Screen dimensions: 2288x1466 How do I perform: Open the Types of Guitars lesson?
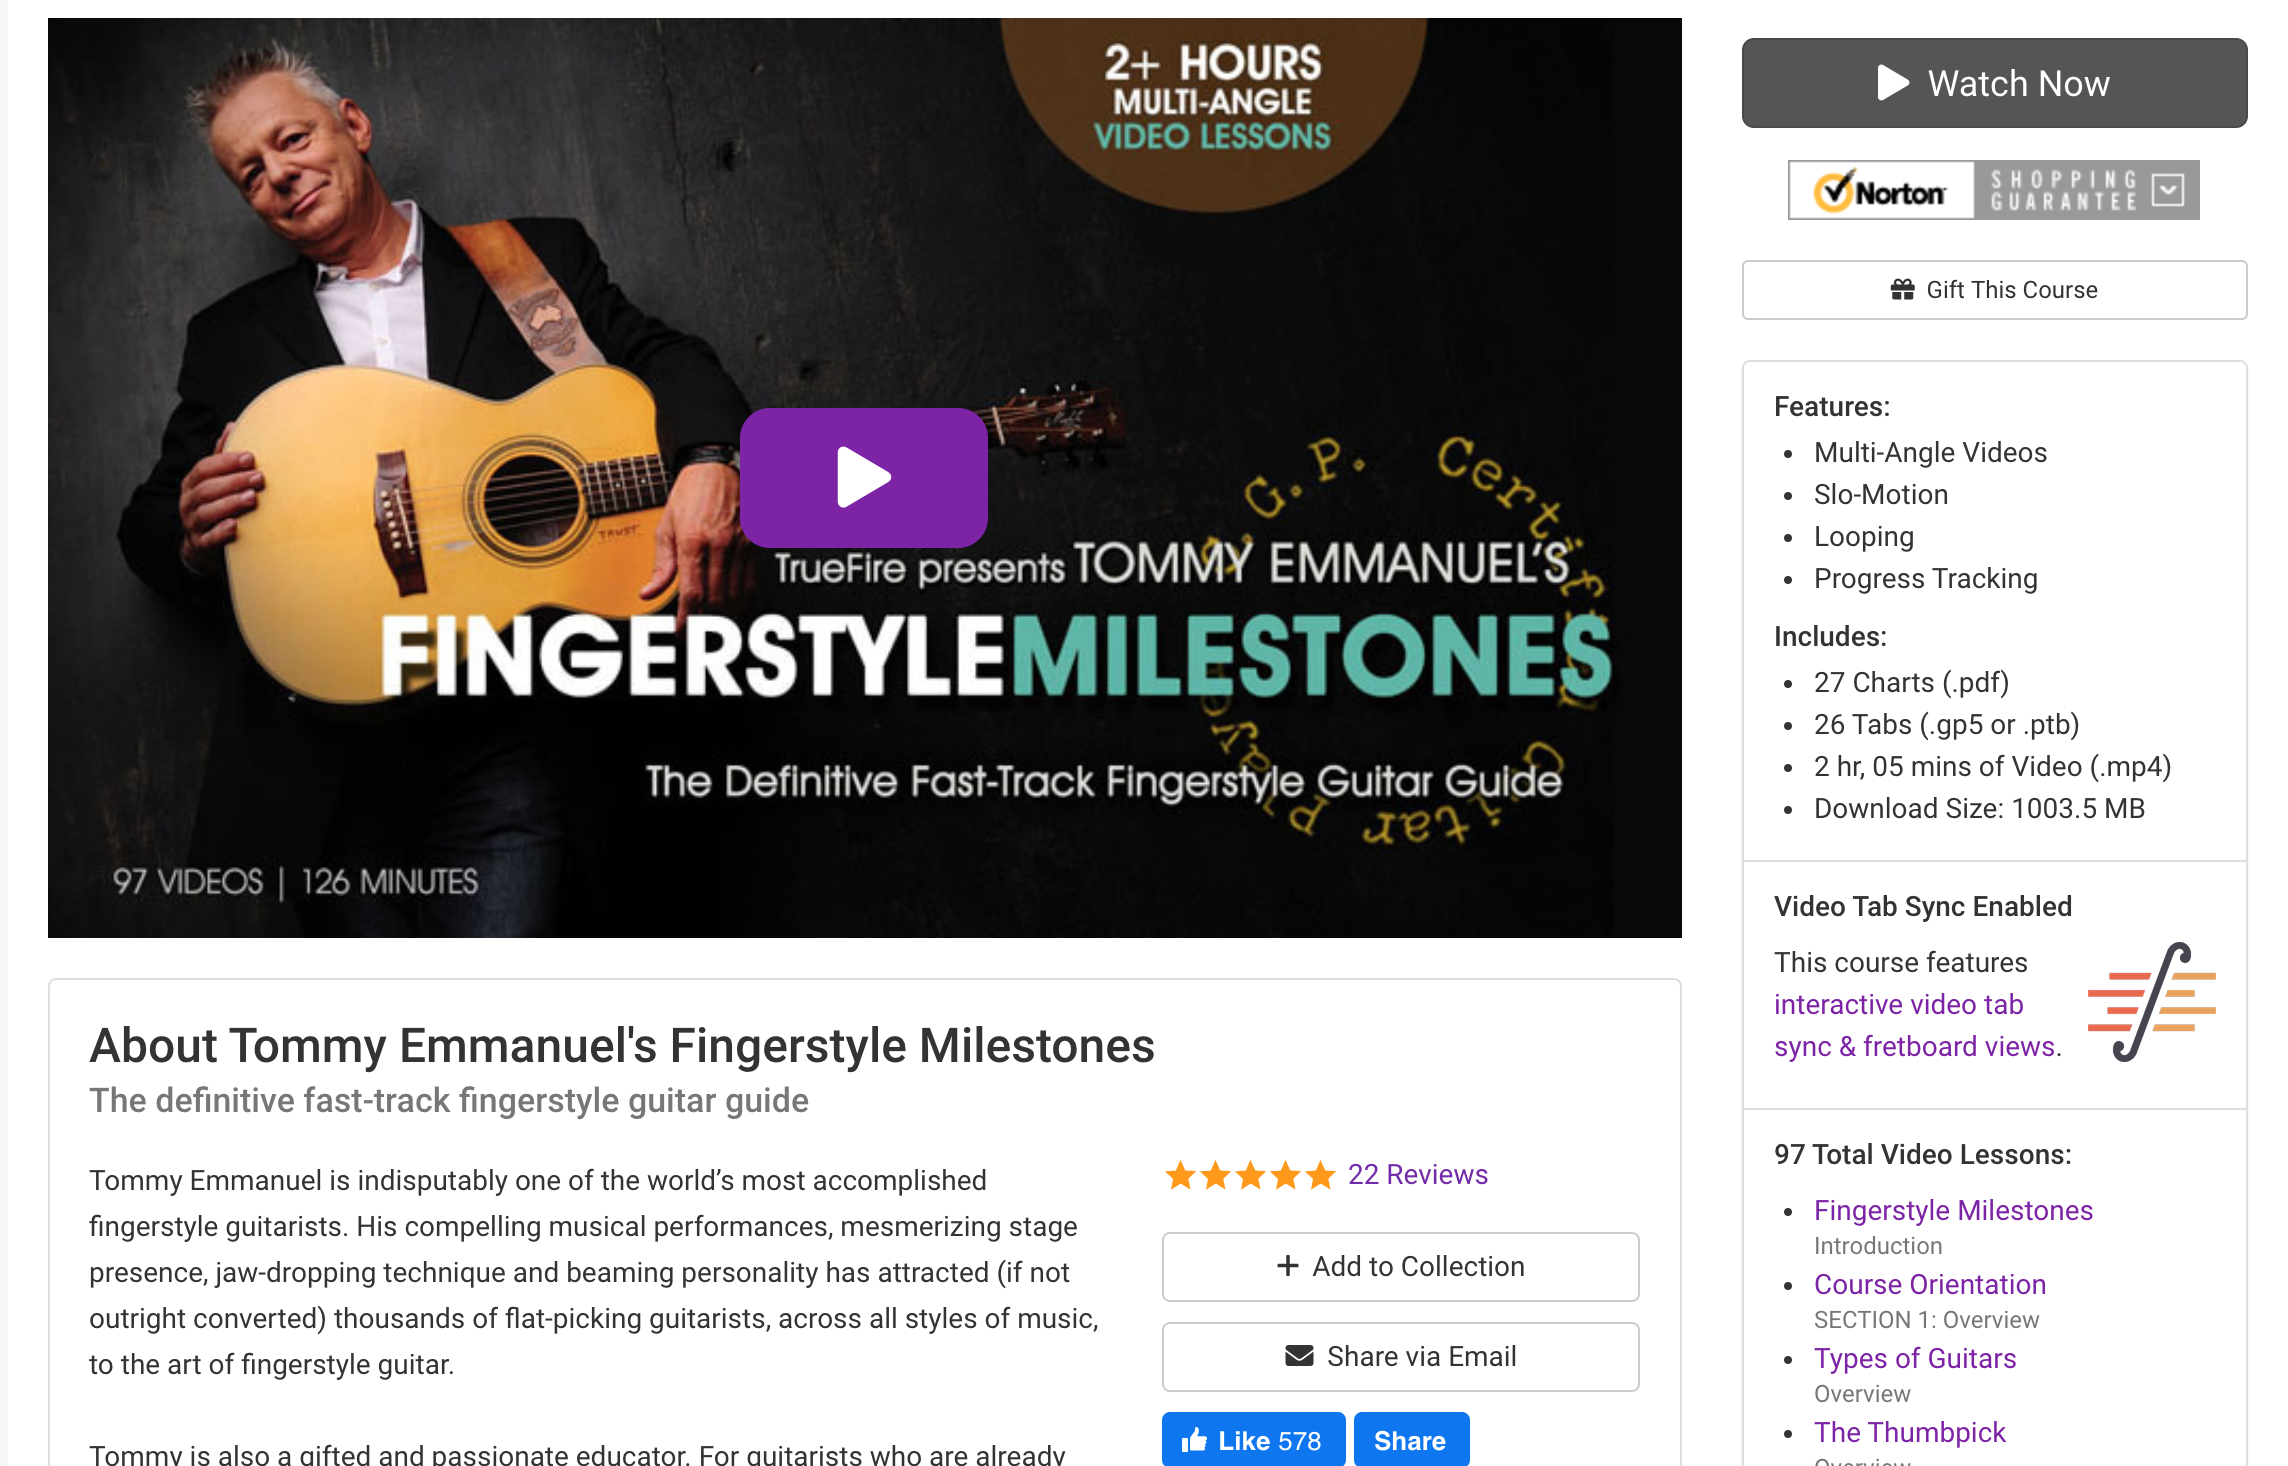(x=1915, y=1358)
